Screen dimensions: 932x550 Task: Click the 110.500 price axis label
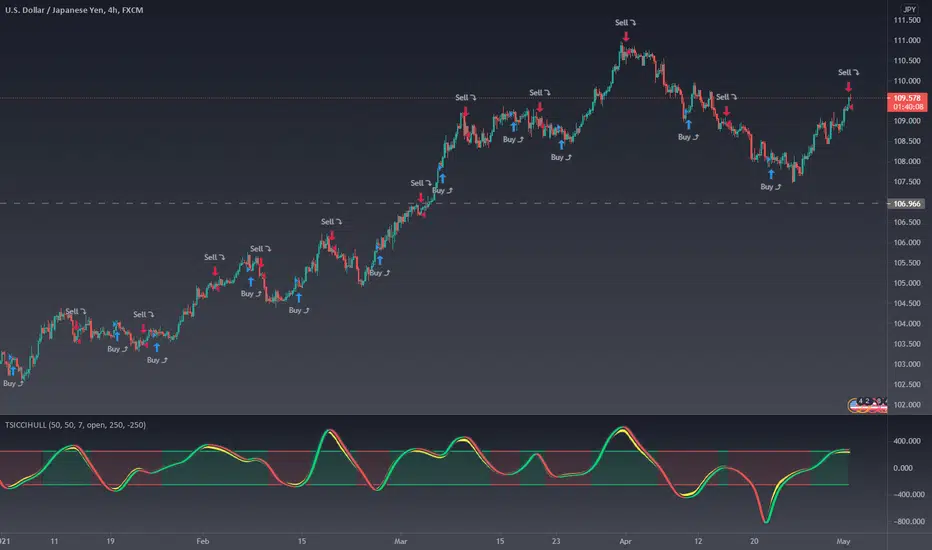(907, 61)
